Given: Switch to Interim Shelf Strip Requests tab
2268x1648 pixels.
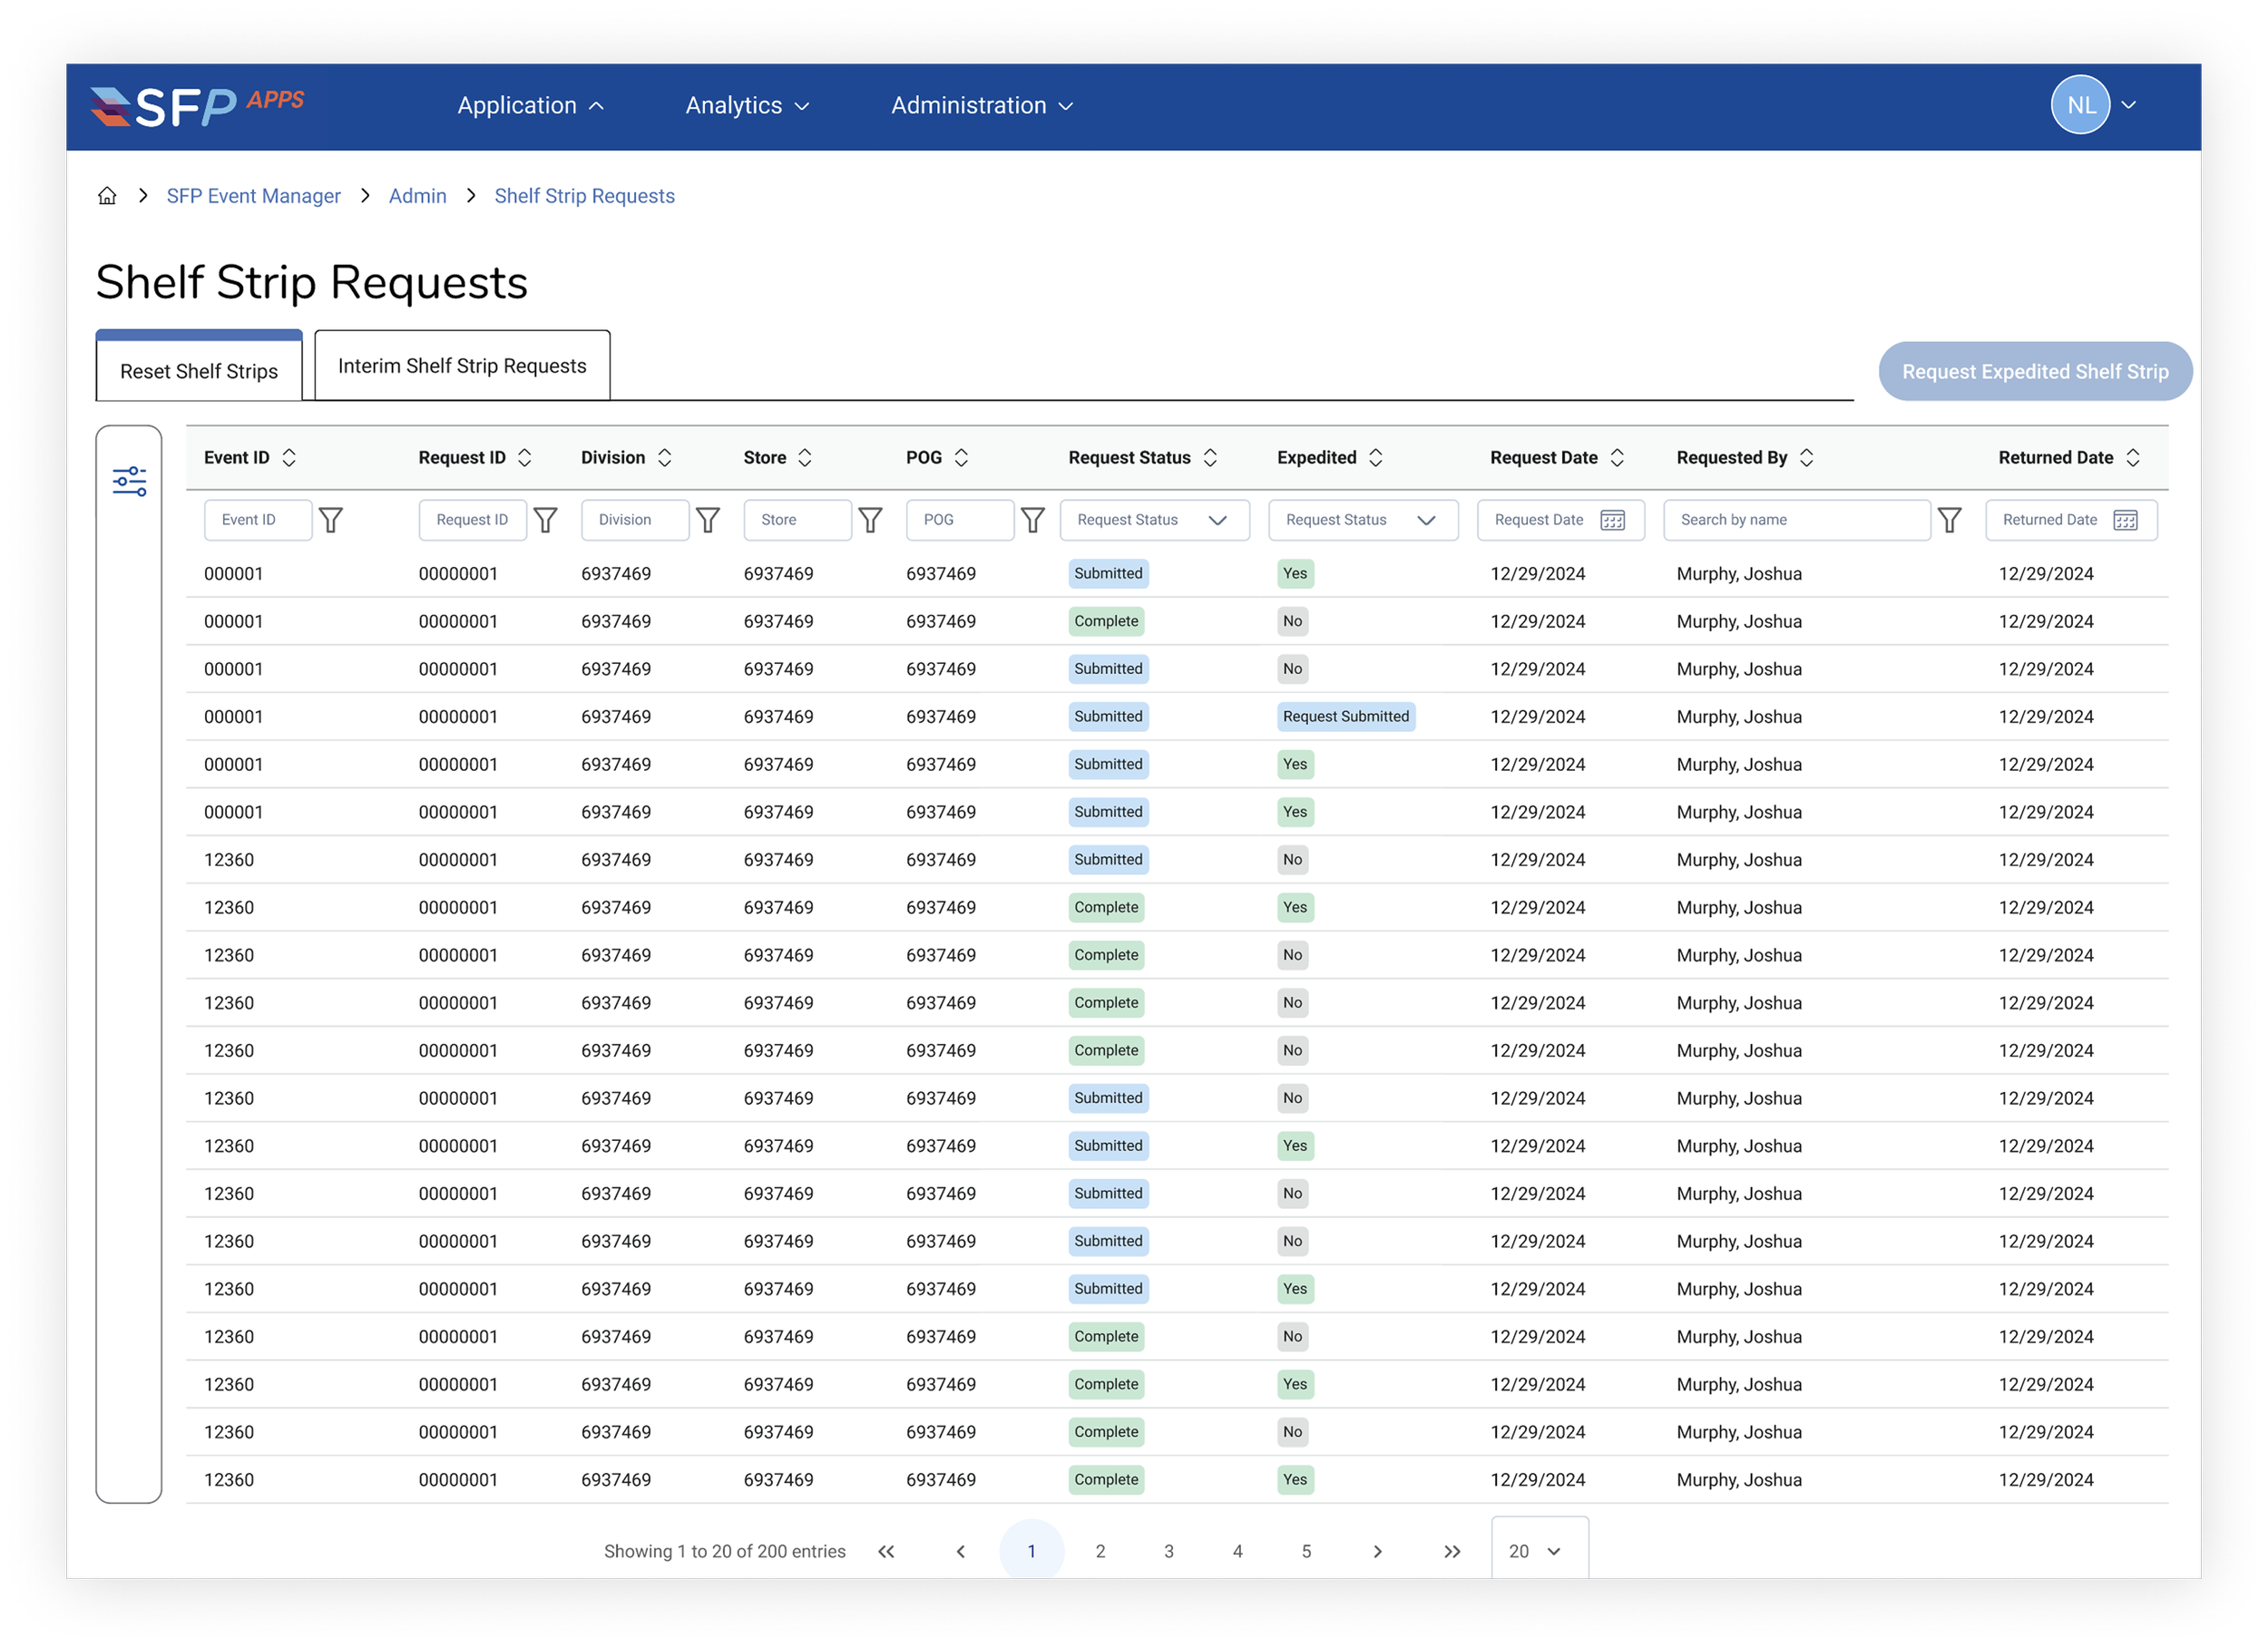Looking at the screenshot, I should click(x=462, y=366).
